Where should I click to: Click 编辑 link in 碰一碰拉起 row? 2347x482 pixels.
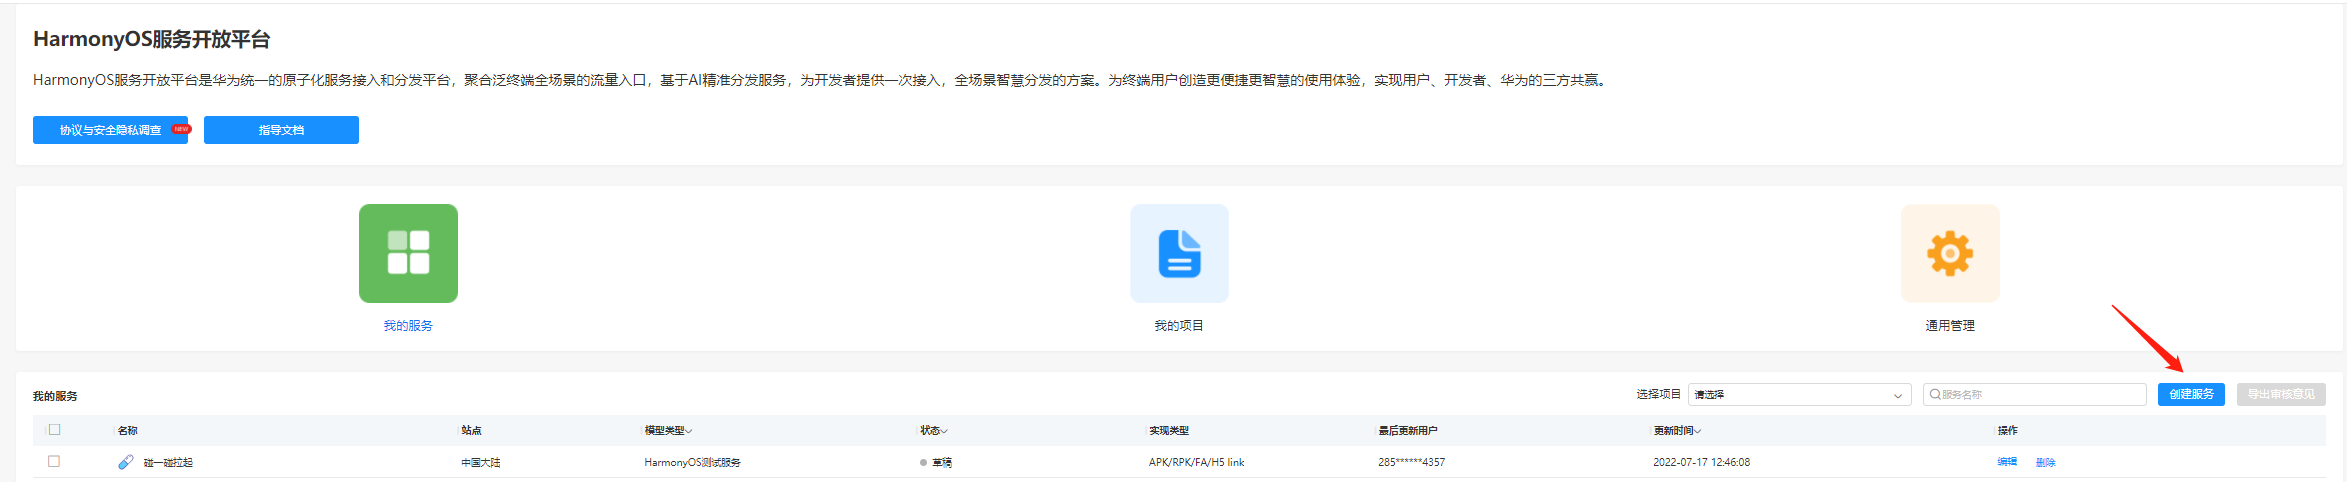click(x=2007, y=462)
